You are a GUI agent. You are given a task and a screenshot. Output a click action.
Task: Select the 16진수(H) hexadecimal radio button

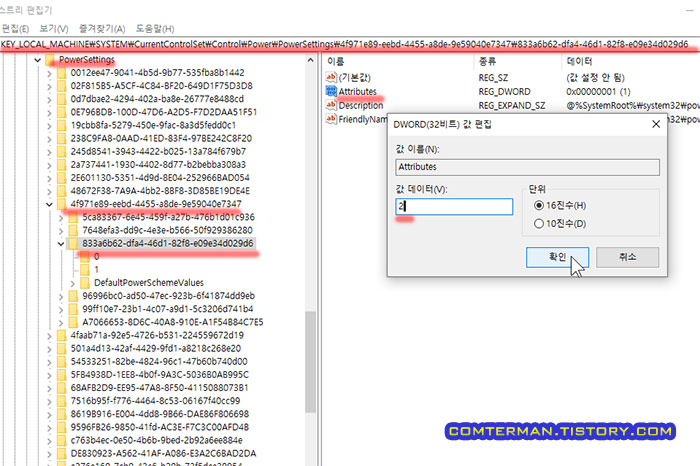[x=539, y=205]
